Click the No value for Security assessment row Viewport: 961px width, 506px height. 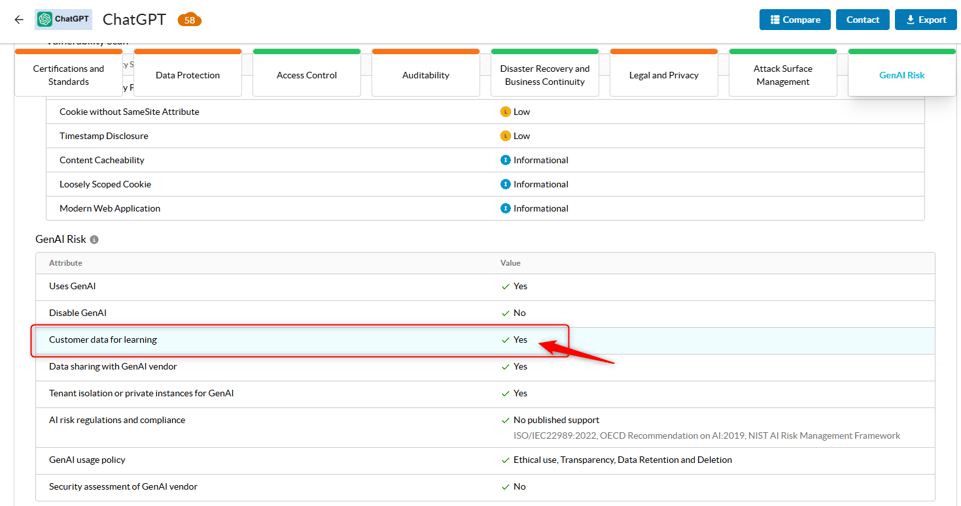[520, 487]
